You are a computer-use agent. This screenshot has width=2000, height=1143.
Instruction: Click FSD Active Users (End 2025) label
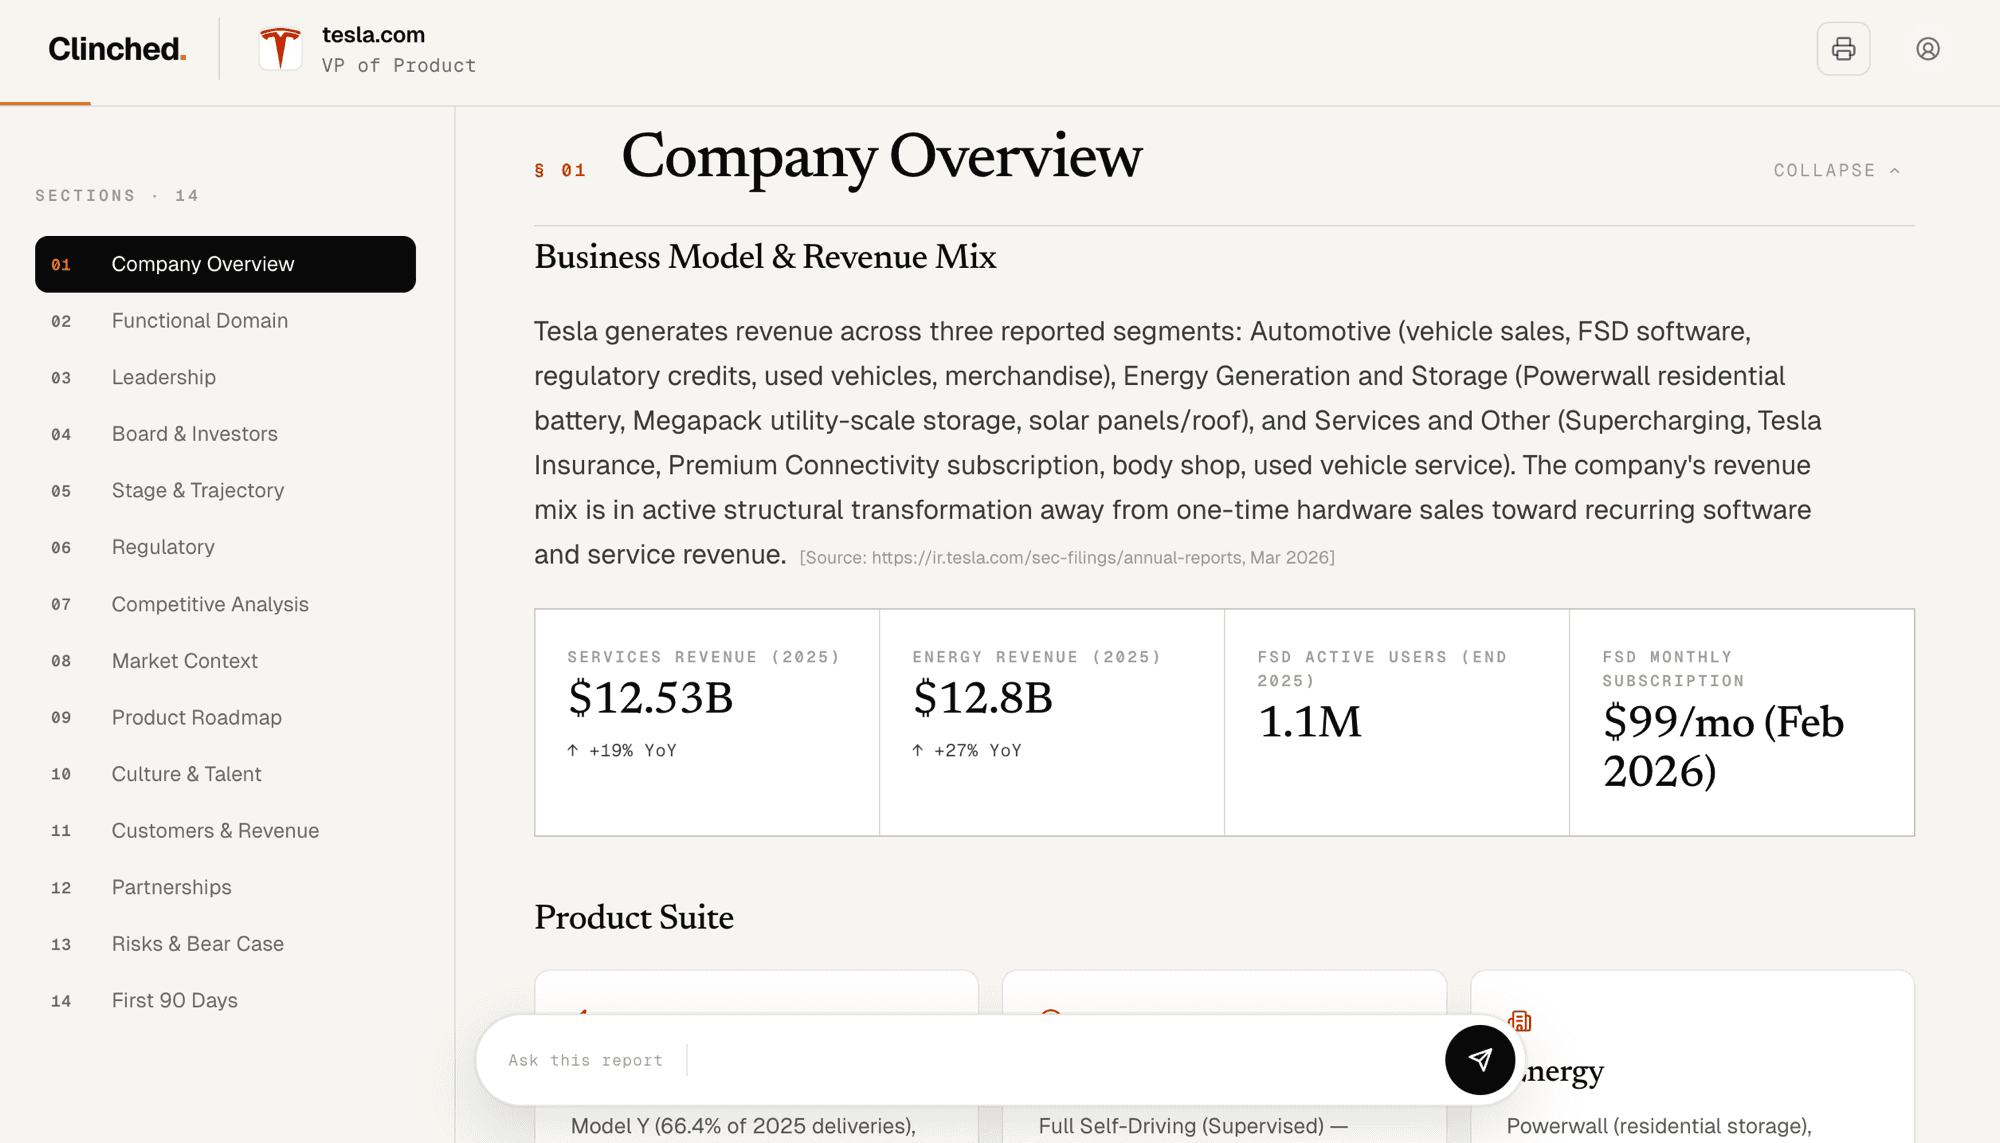click(1382, 669)
